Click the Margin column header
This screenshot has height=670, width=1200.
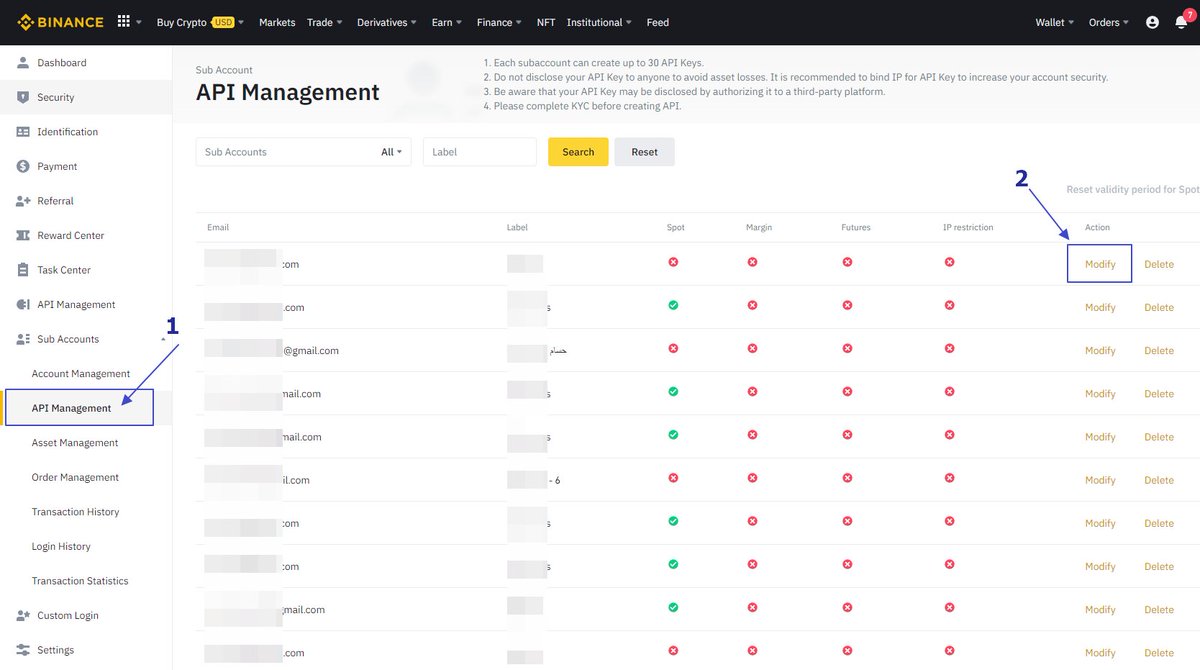(x=759, y=227)
